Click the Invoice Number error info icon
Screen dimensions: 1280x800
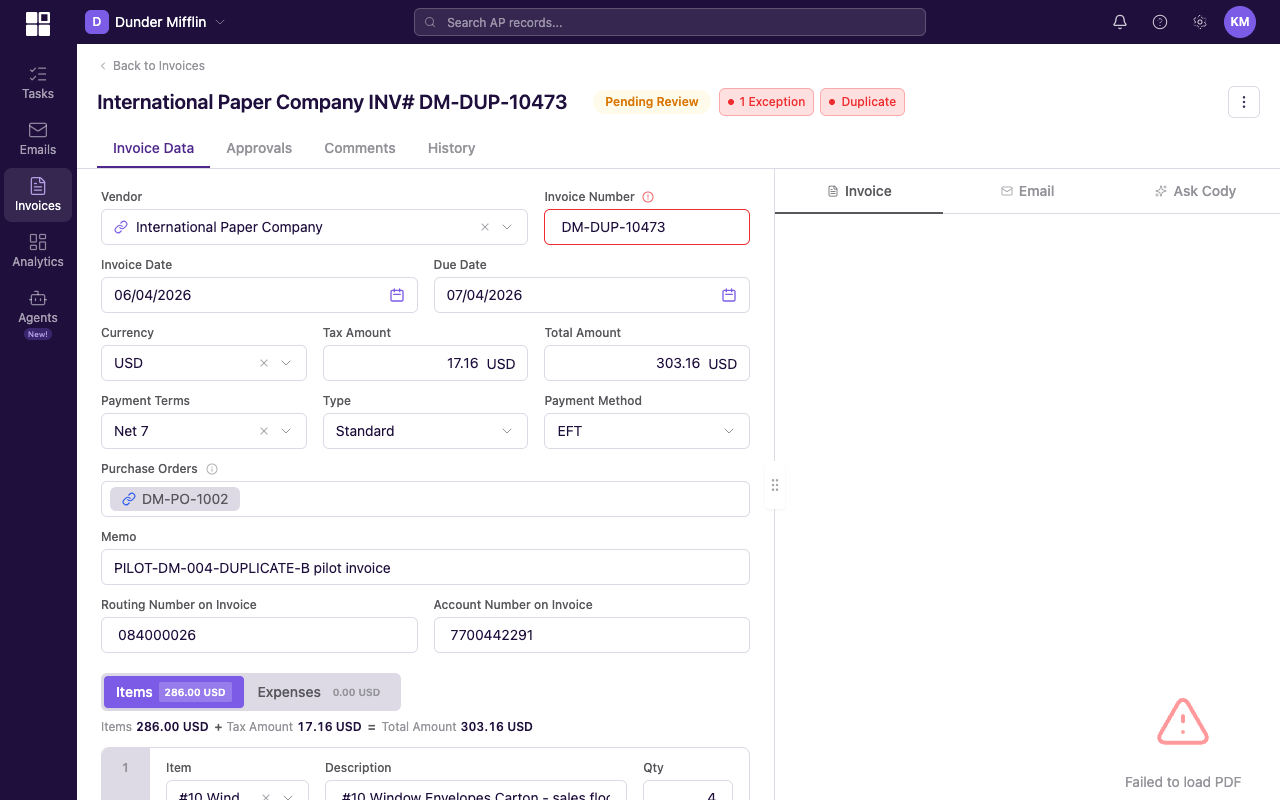648,197
